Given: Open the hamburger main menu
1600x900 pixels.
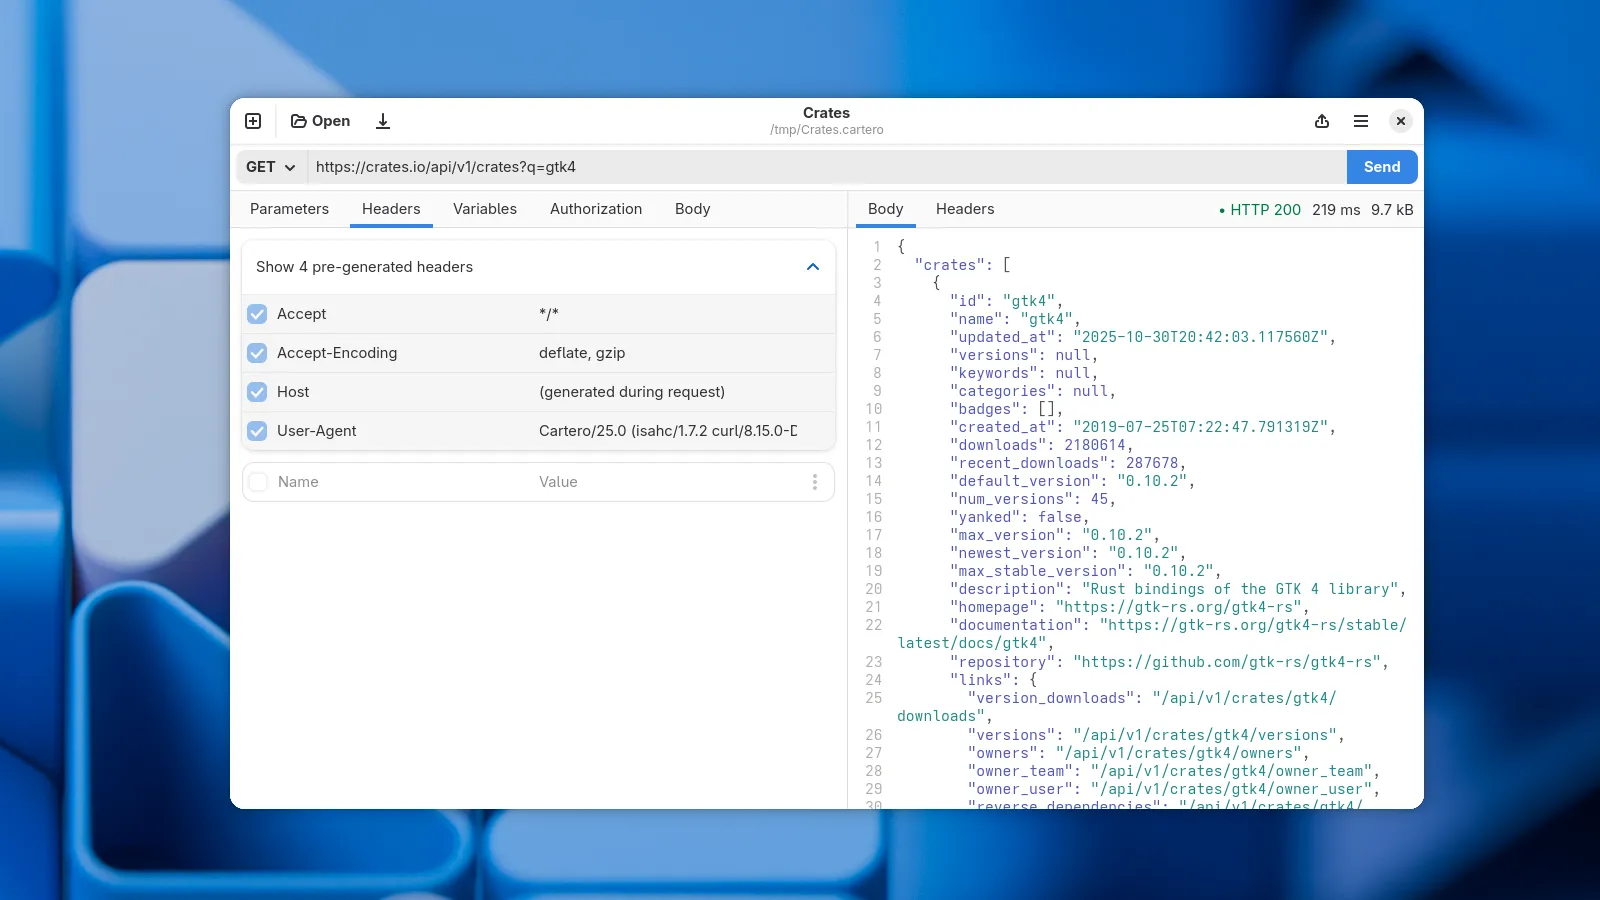Looking at the screenshot, I should point(1360,120).
